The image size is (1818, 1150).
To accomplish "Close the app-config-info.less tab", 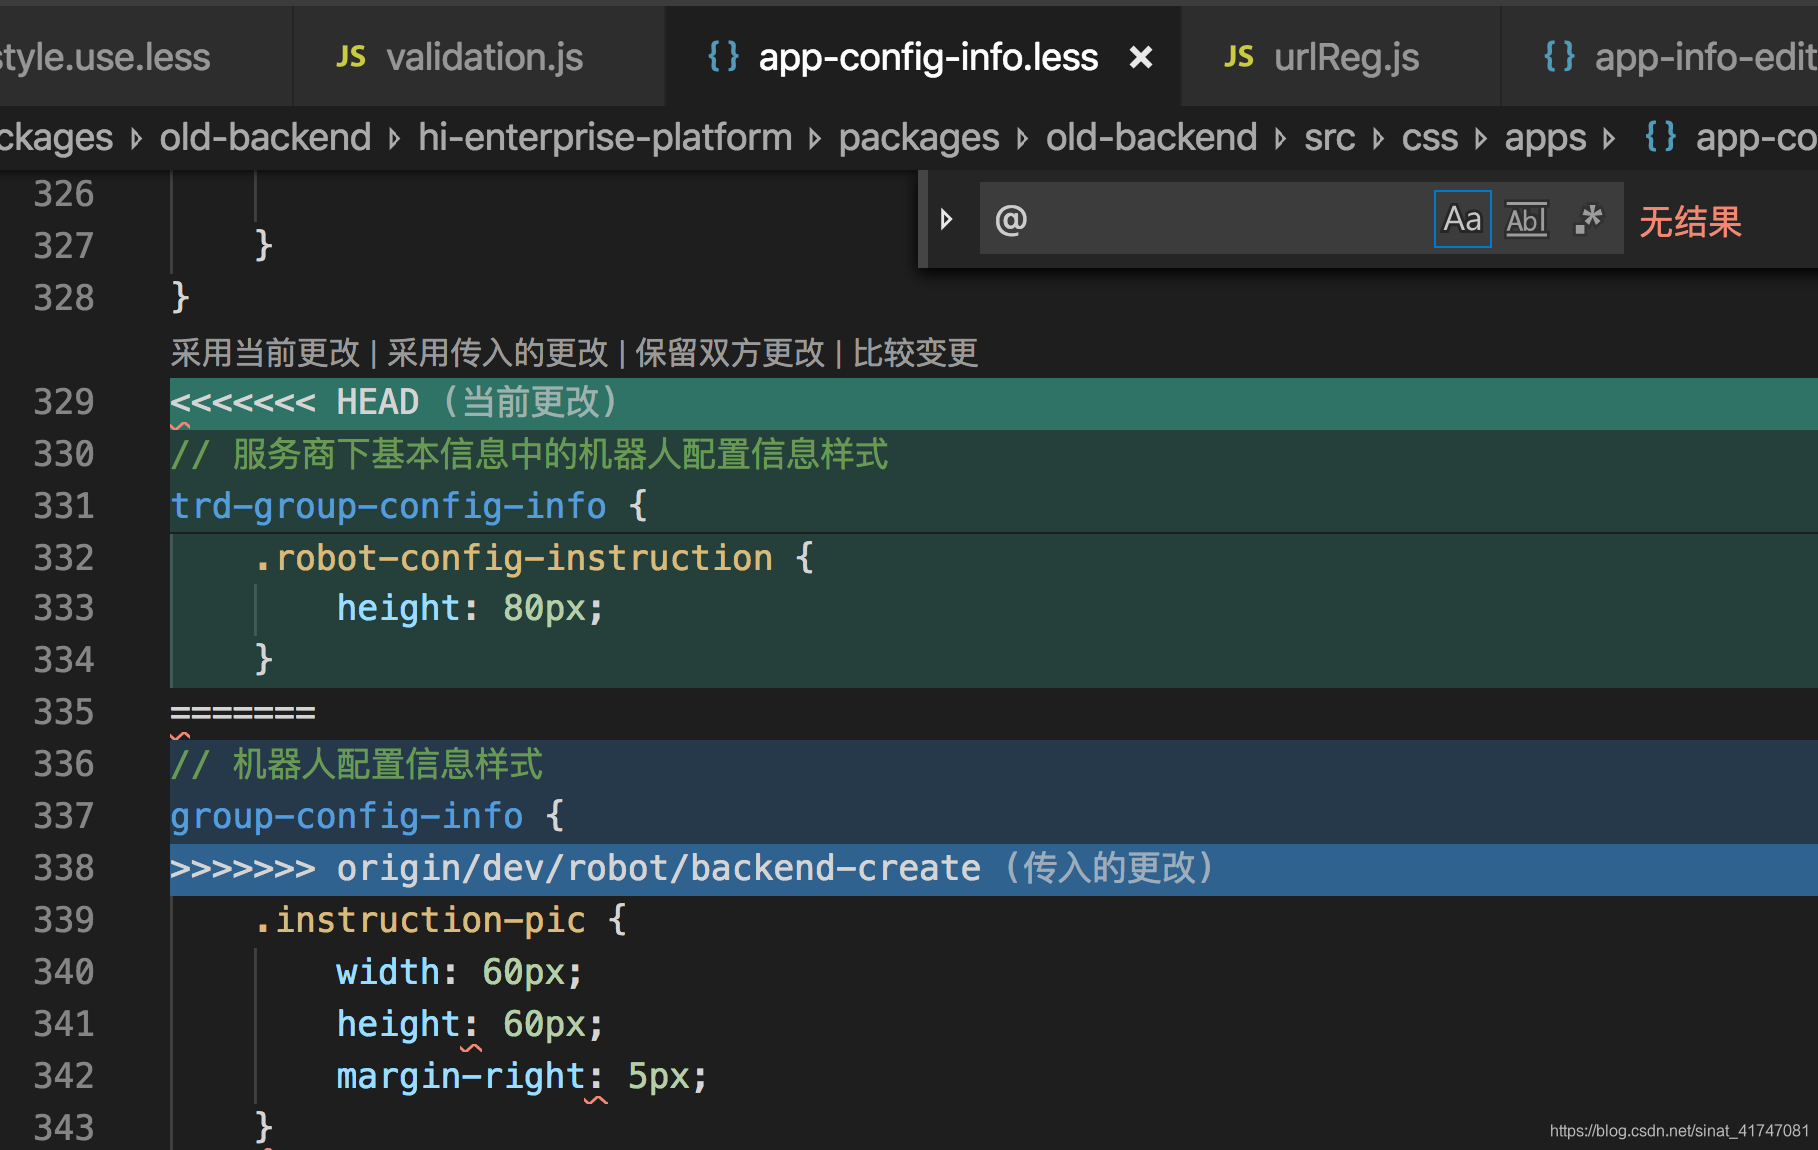I will click(x=1141, y=57).
